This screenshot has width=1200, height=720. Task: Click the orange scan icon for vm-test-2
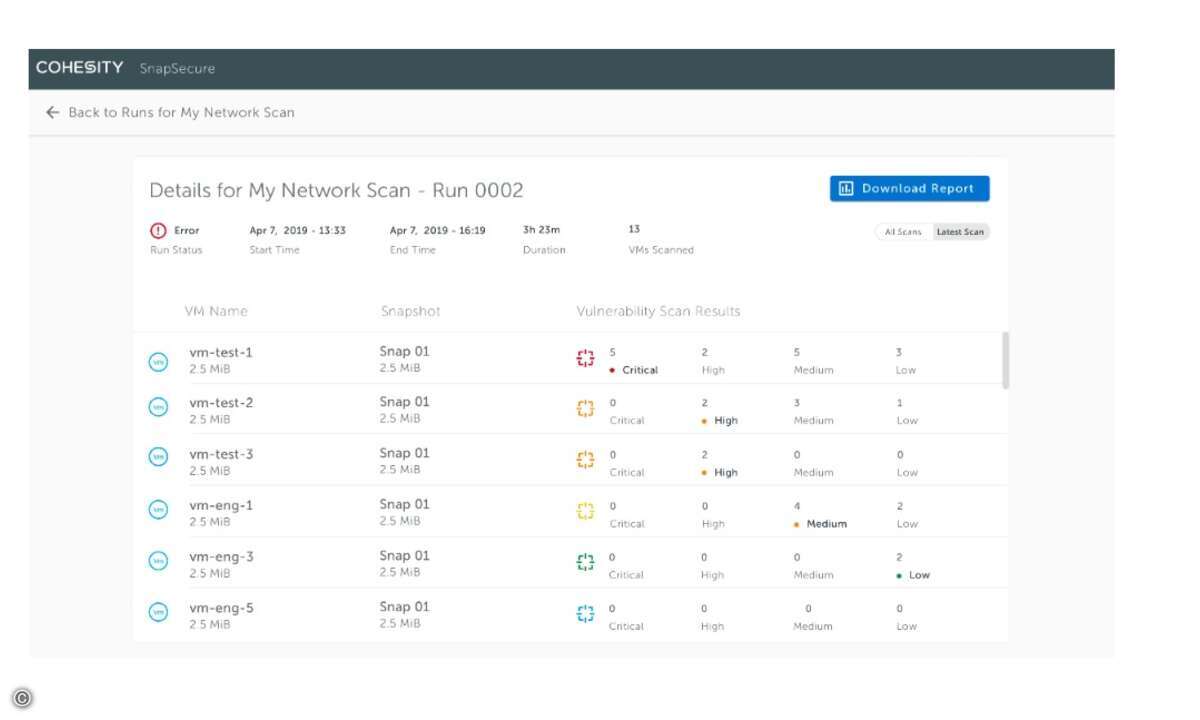[x=585, y=408]
